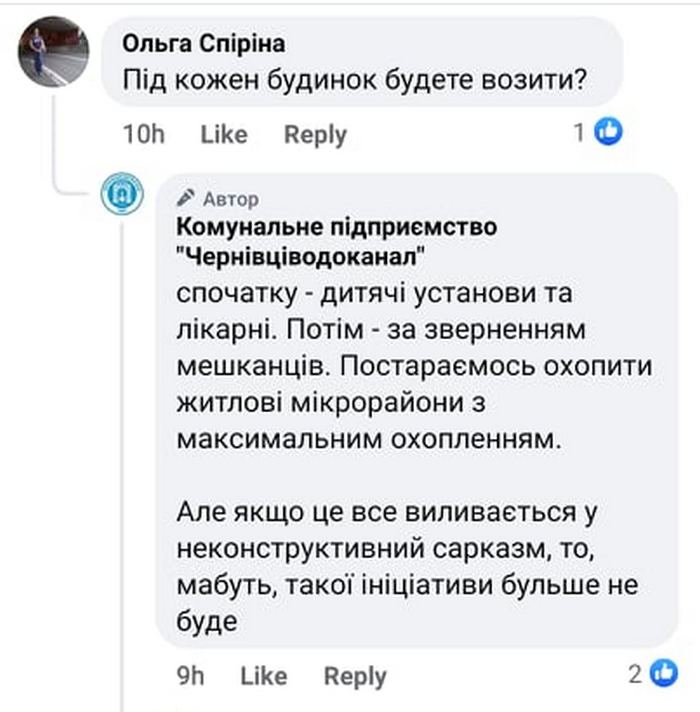Click the thumbs-up reaction icon beside count 1
The height and width of the screenshot is (712, 700).
click(x=609, y=131)
